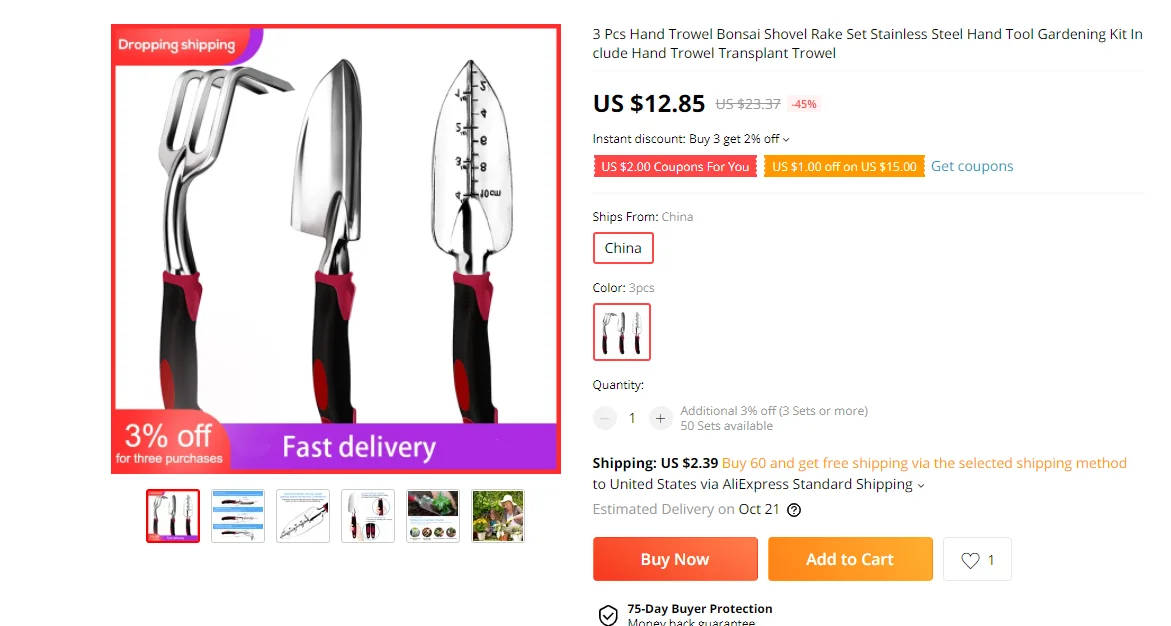
Task: Click the US $1.00 off on US $15.00 tag
Action: click(x=844, y=167)
